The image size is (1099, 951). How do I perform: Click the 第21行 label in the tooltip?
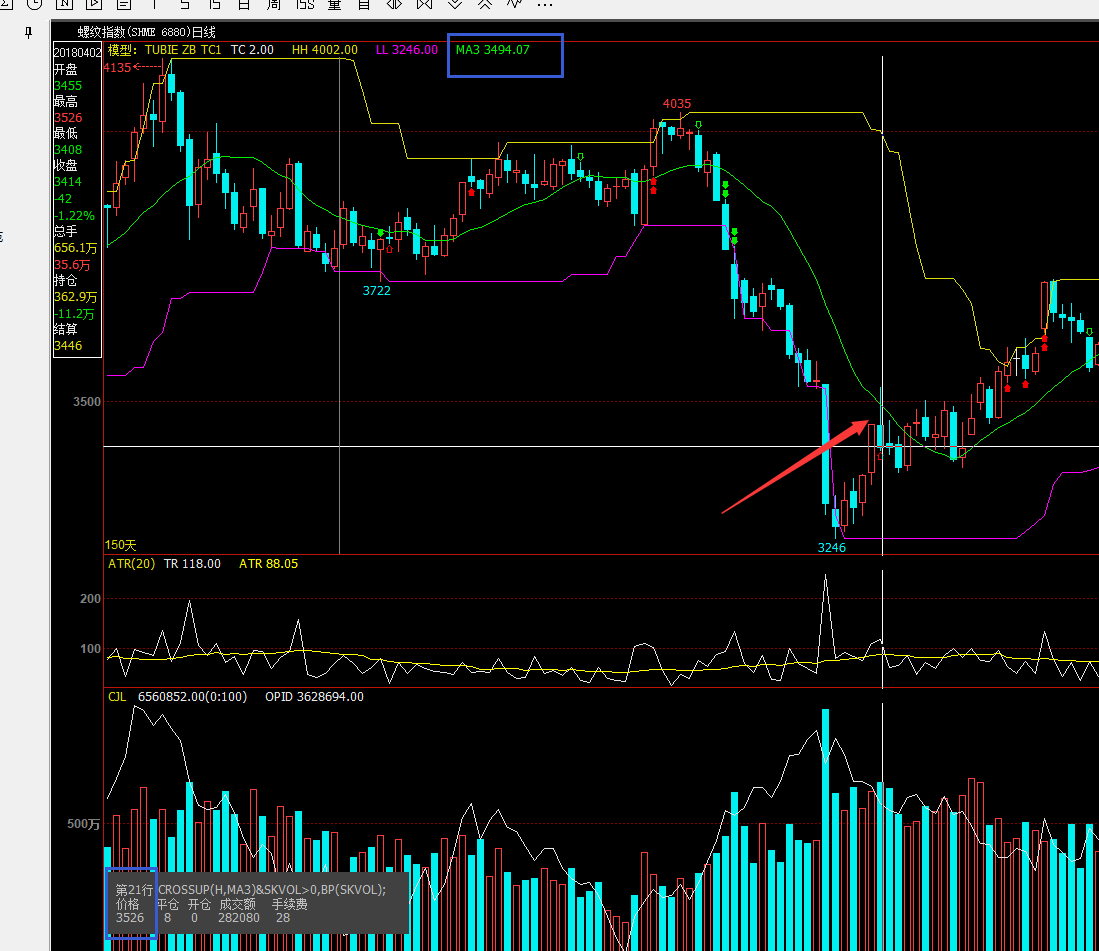(134, 890)
